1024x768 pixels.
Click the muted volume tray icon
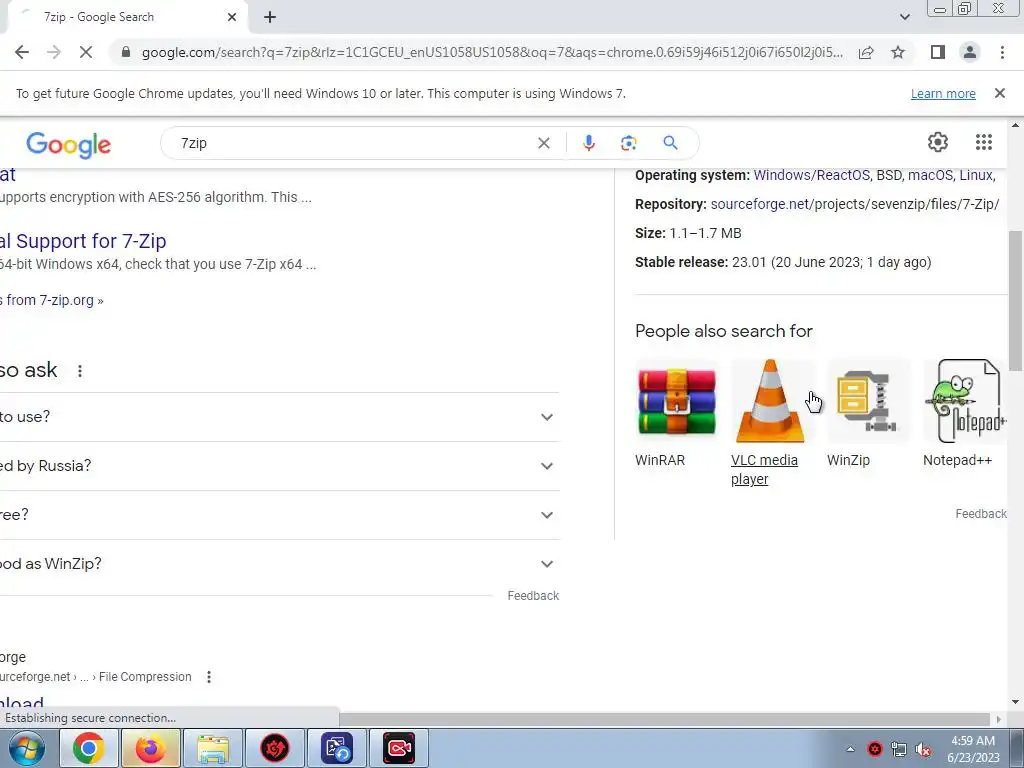click(923, 749)
